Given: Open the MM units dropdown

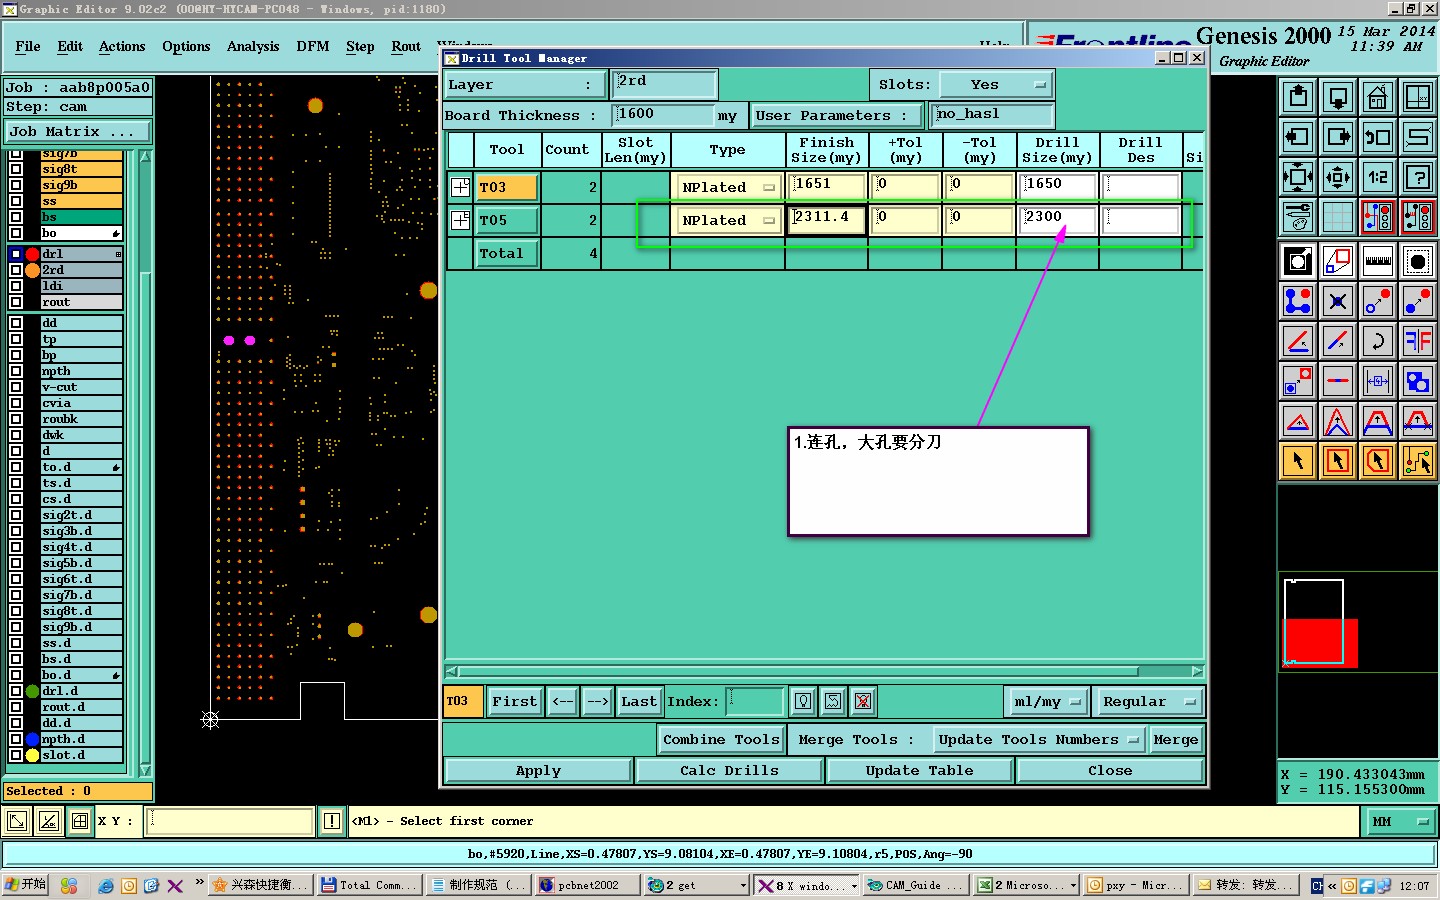Looking at the screenshot, I should (x=1400, y=822).
